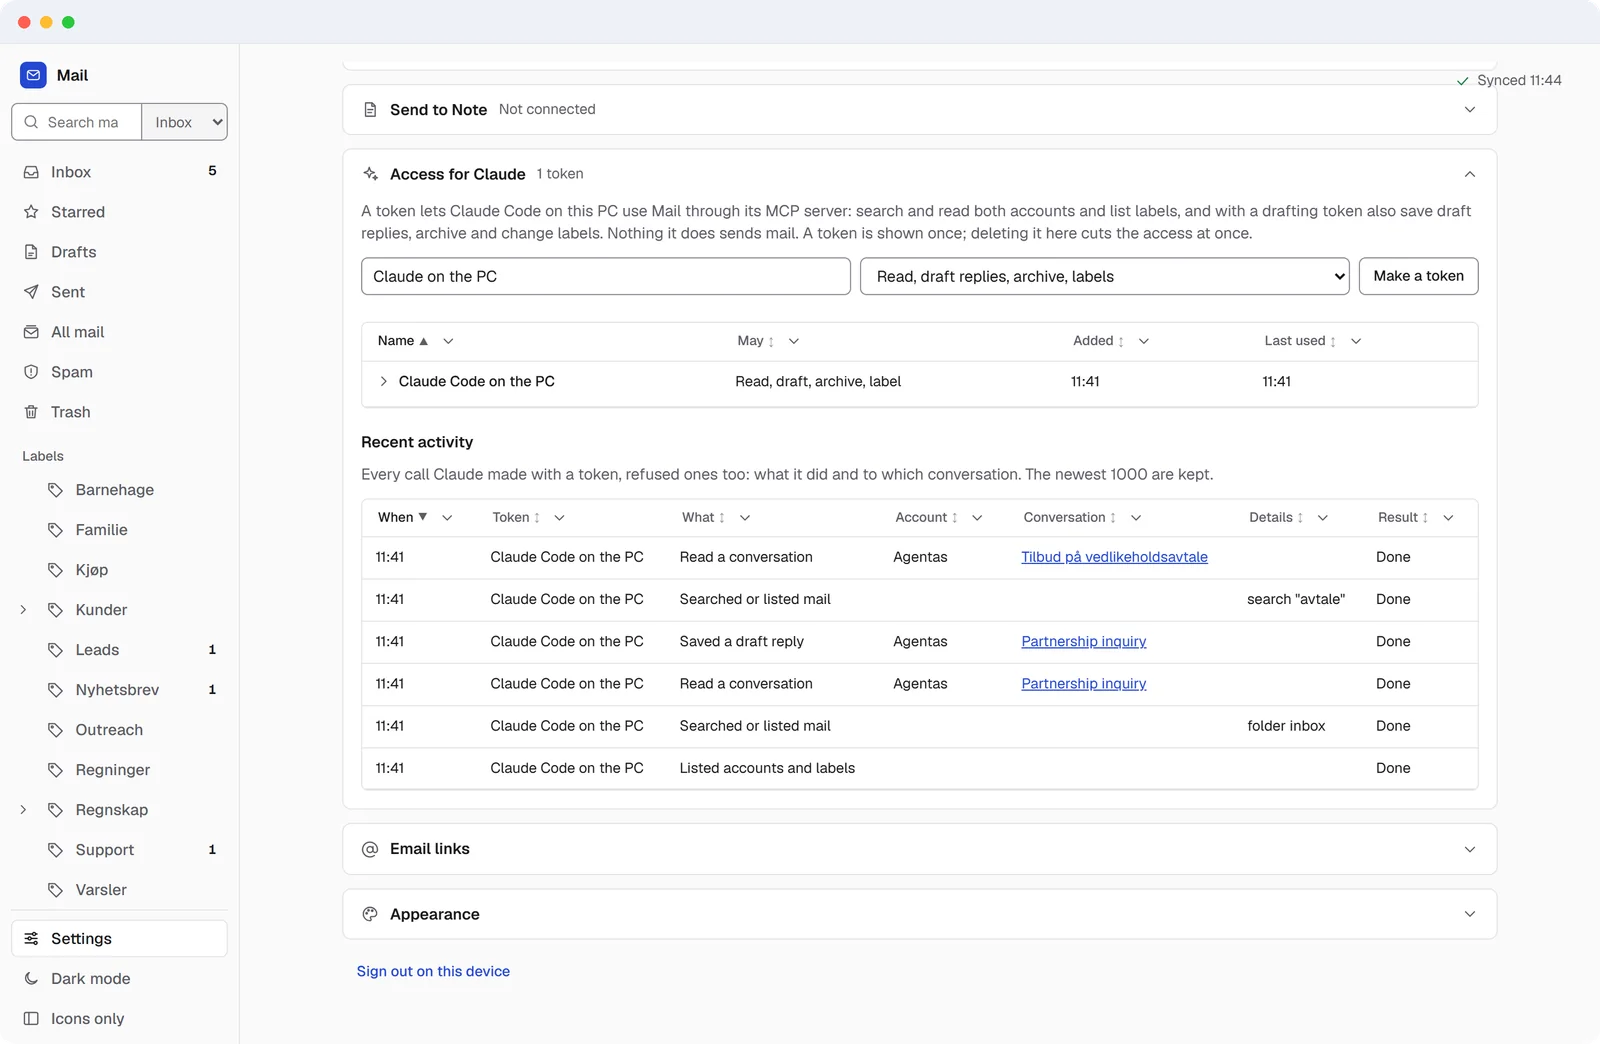Open the Spam folder
Viewport: 1600px width, 1044px height.
tap(119, 372)
